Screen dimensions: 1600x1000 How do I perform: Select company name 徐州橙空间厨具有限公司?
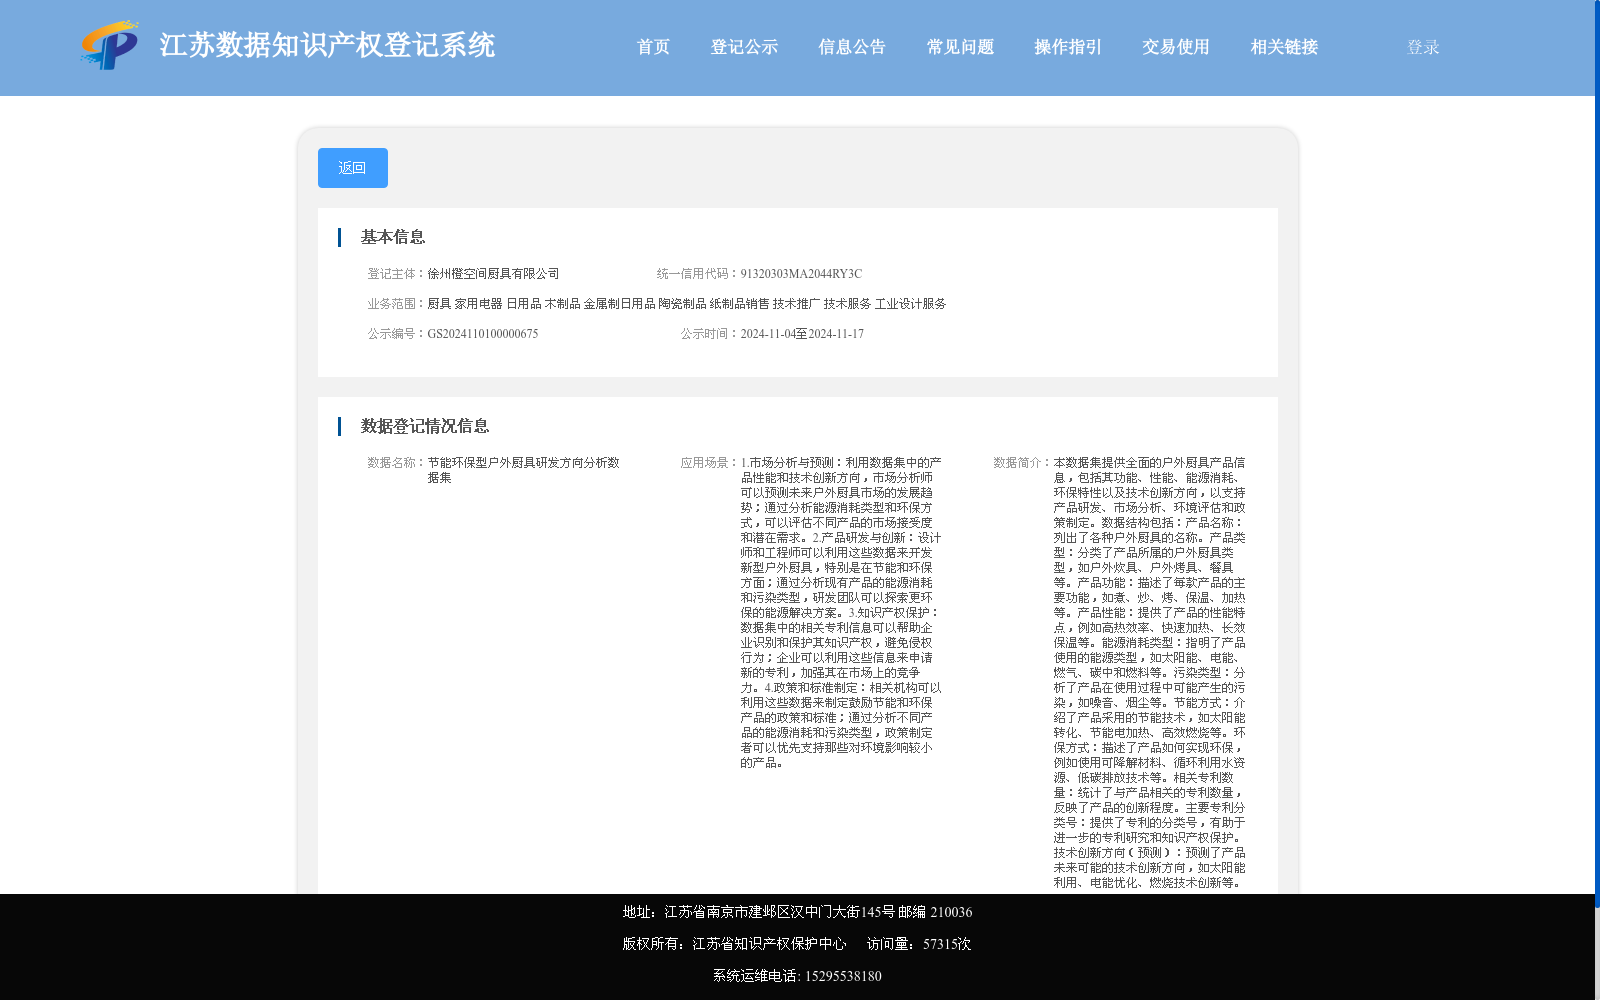[x=493, y=274]
